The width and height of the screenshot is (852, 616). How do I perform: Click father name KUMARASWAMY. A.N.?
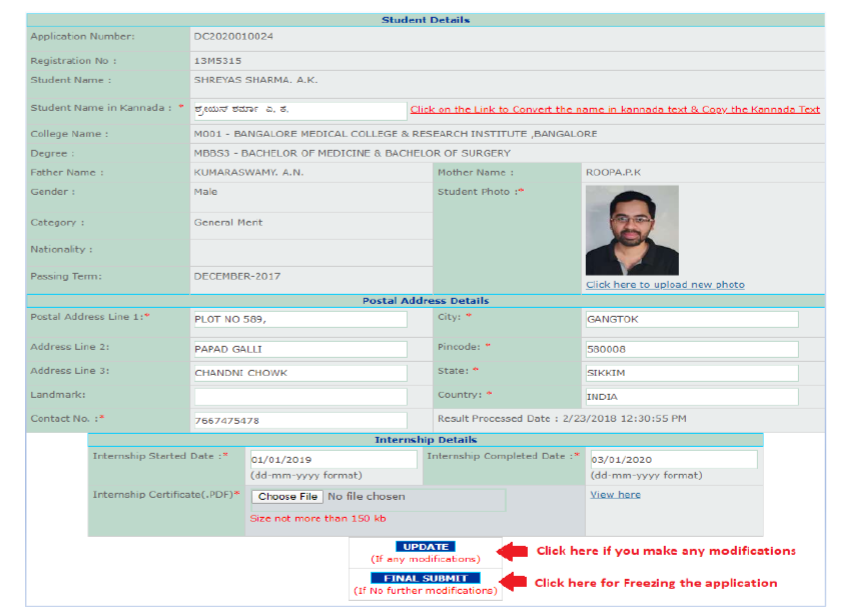pos(249,172)
